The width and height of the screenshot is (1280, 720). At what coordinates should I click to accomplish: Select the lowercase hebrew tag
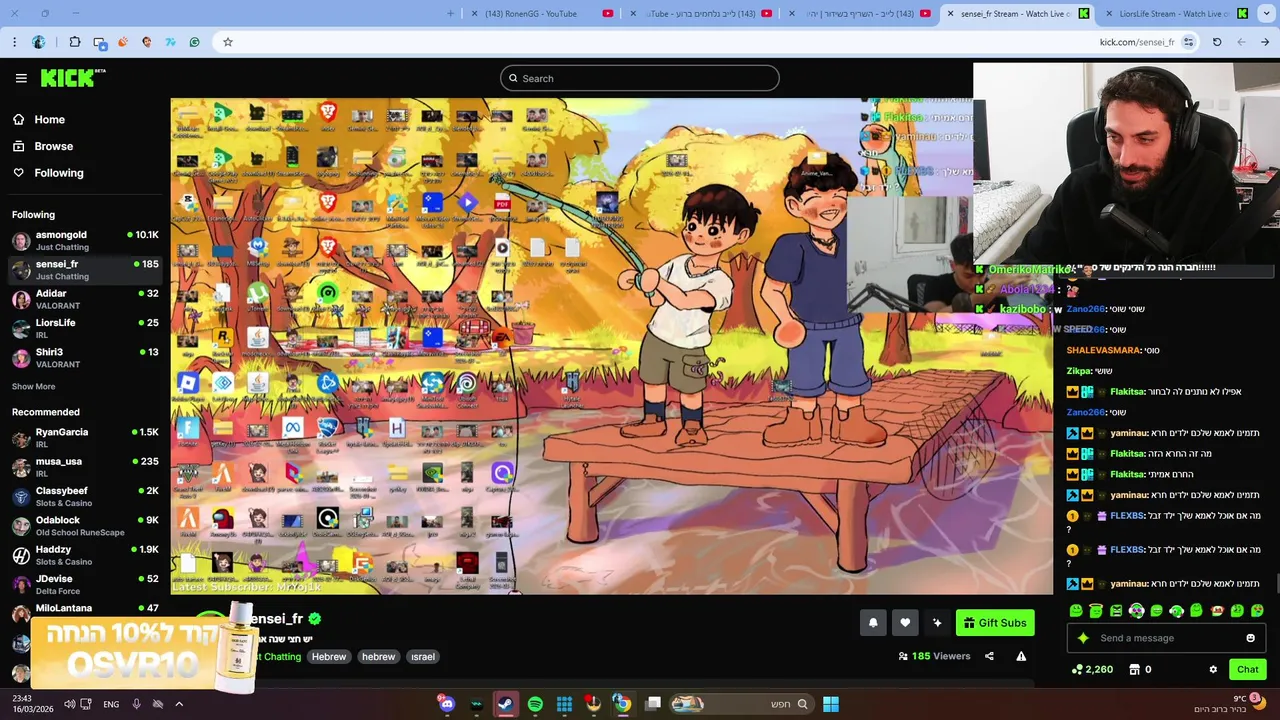378,657
